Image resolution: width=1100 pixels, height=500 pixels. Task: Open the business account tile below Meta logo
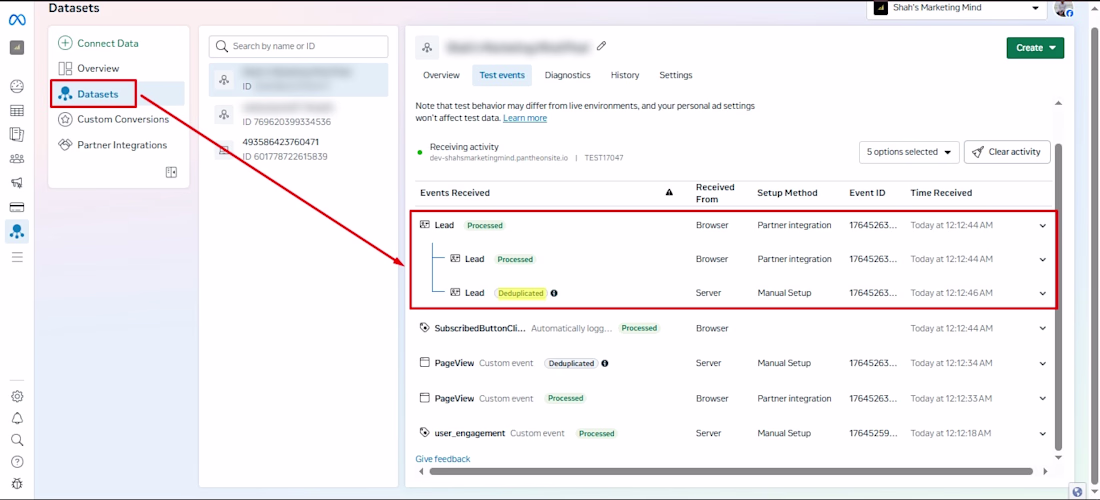(17, 48)
